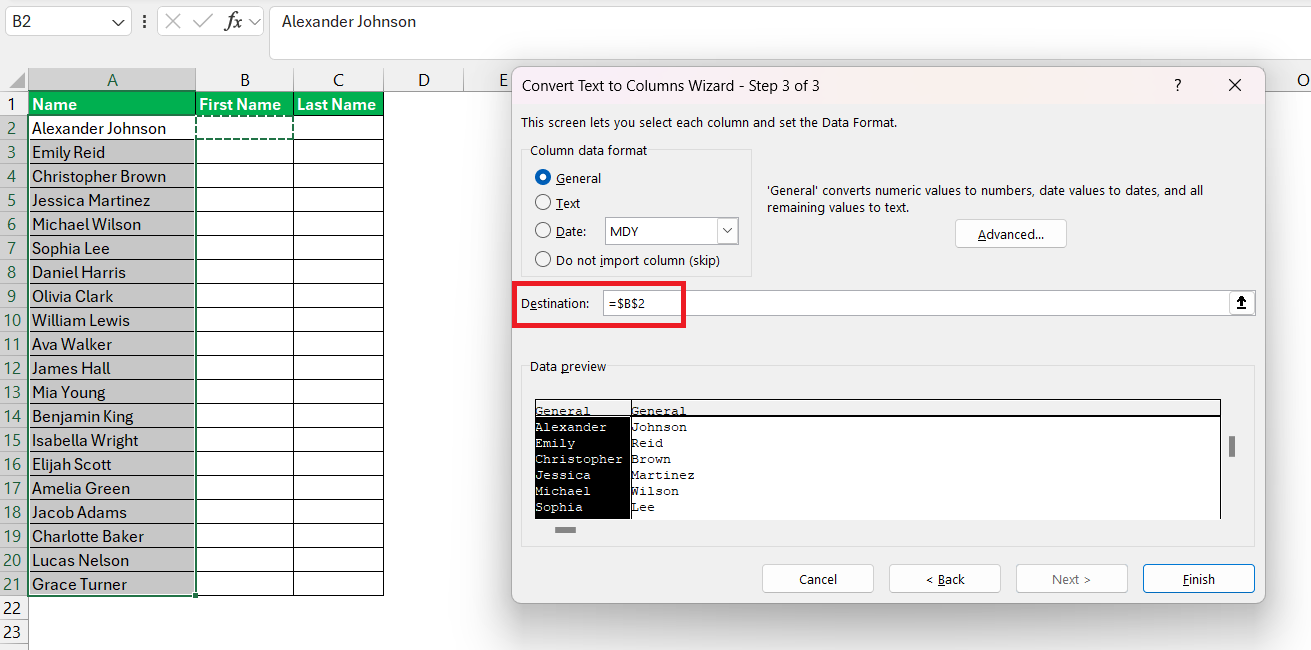
Task: Click the Destination collapse dialog arrow icon
Action: click(x=1241, y=303)
